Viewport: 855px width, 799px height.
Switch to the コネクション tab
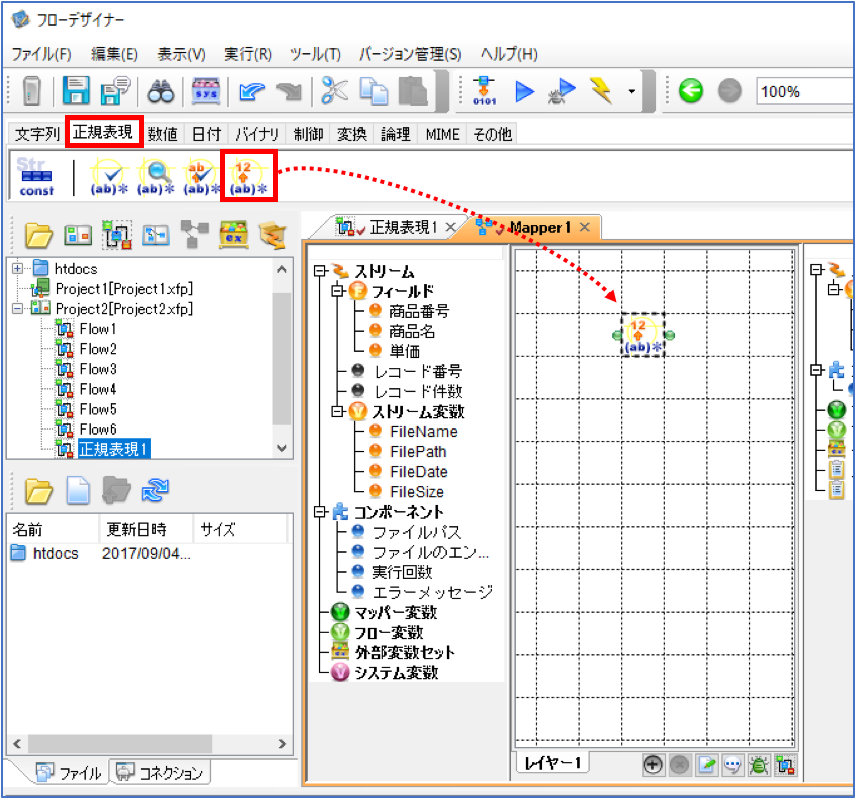pos(159,772)
